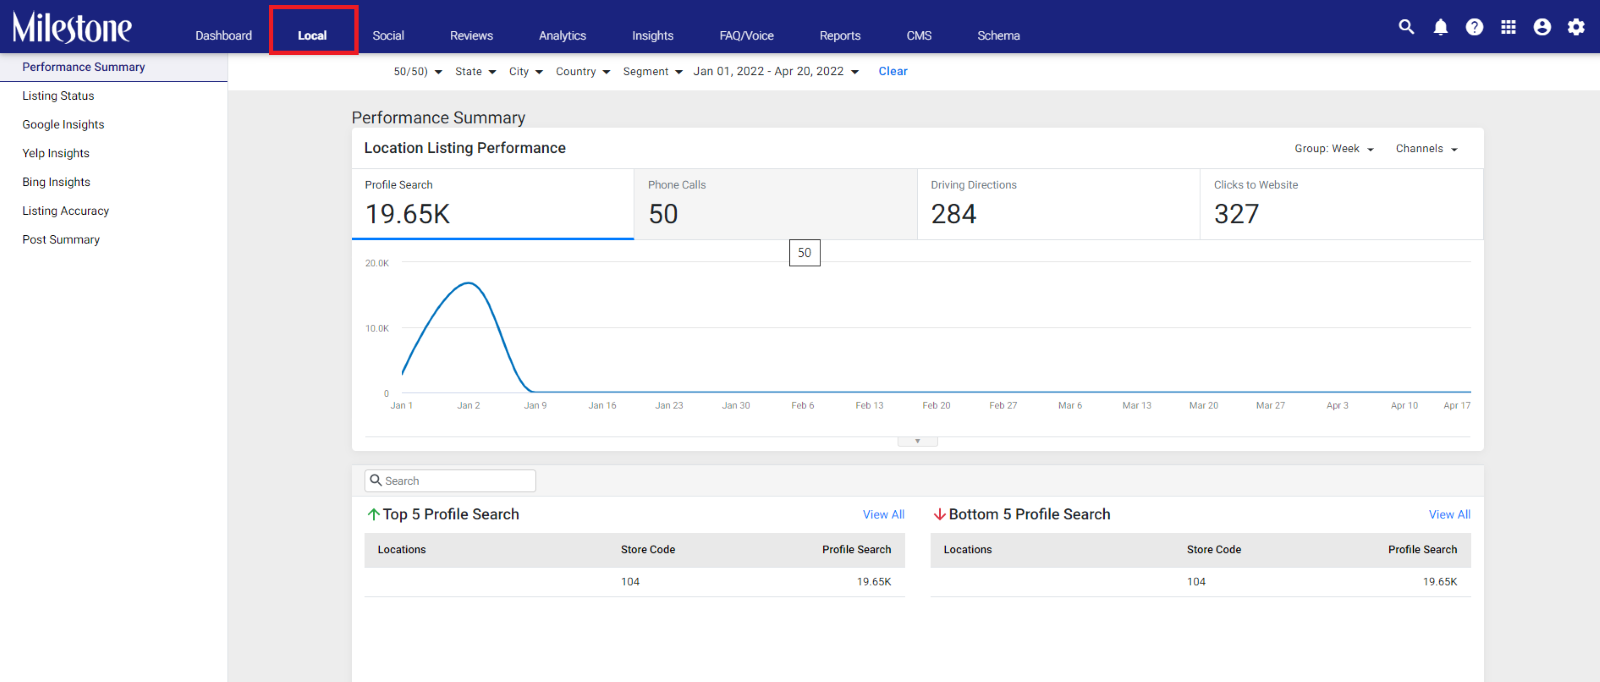Open the Channels dropdown

[1427, 149]
